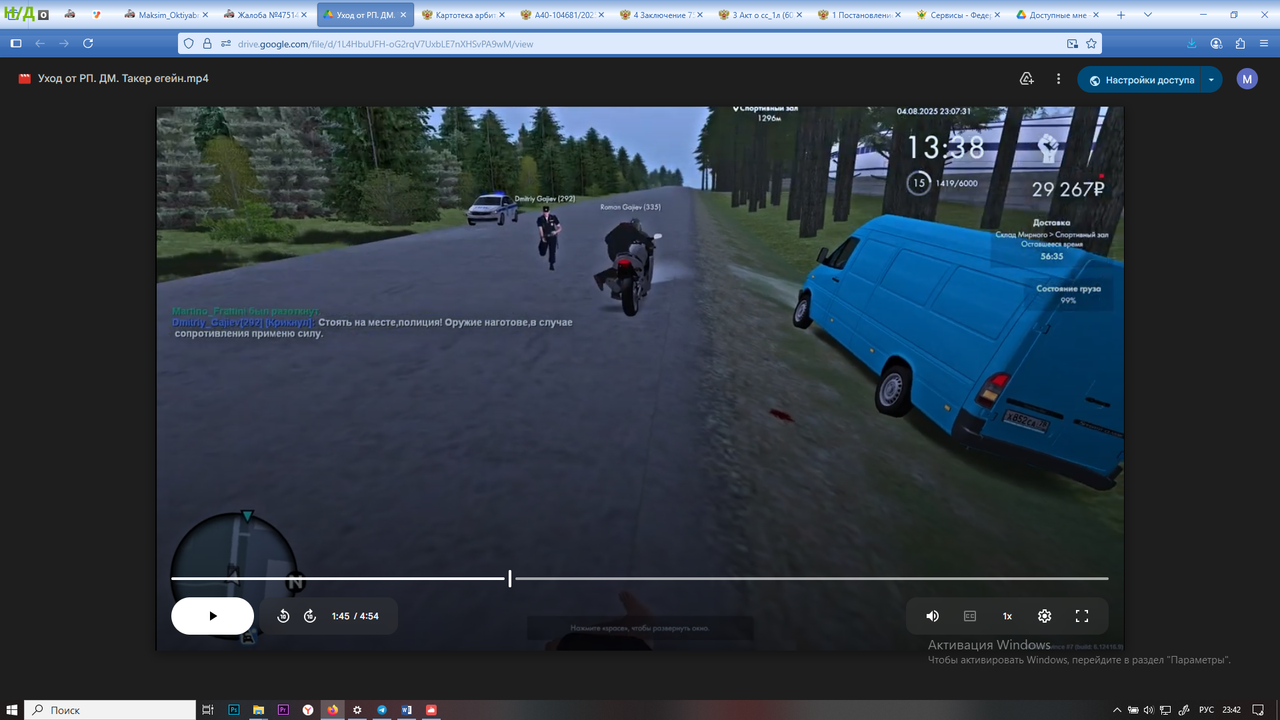The image size is (1280, 720).
Task: Open the browser extensions icon
Action: coord(1240,43)
